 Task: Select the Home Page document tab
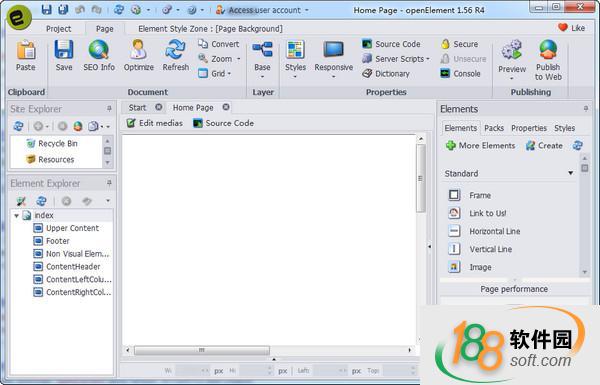(193, 108)
